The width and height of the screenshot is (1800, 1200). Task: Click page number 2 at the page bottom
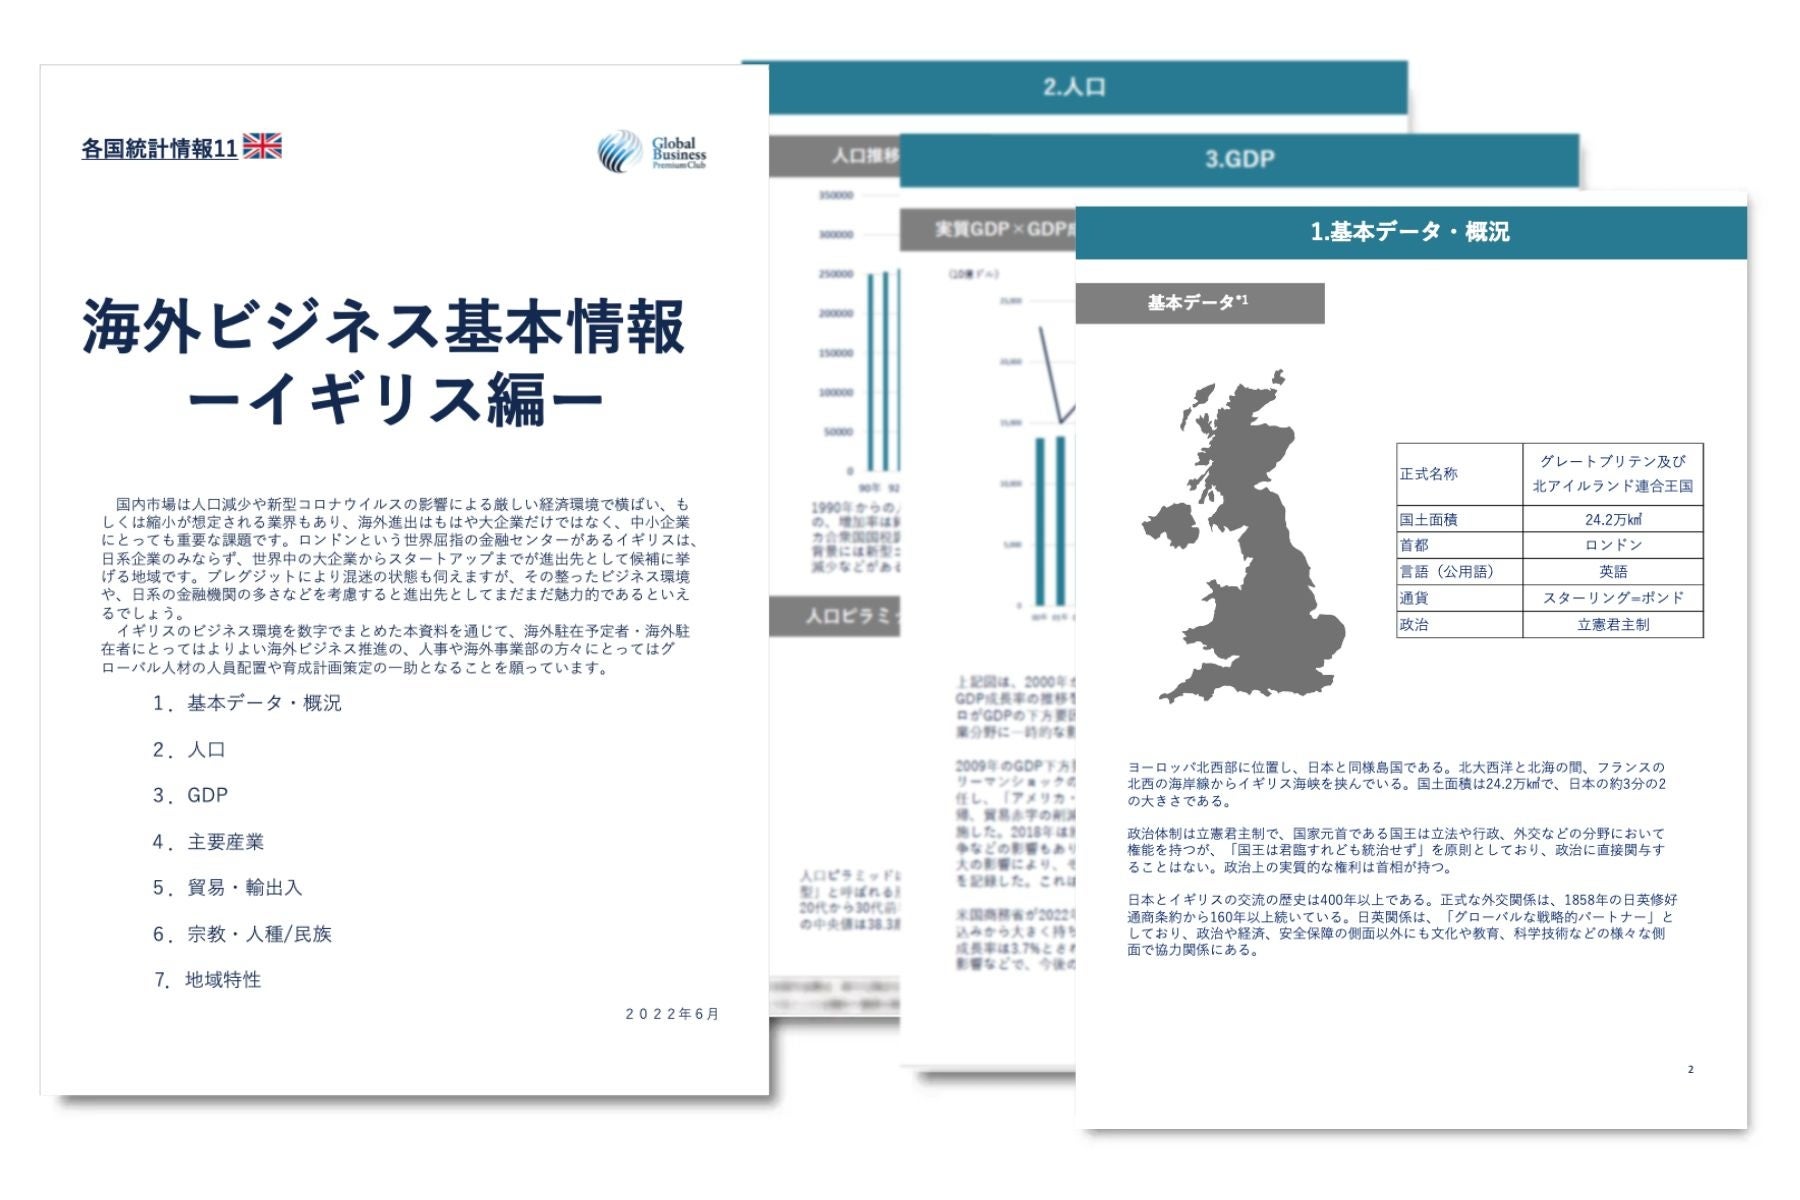click(x=1690, y=1069)
